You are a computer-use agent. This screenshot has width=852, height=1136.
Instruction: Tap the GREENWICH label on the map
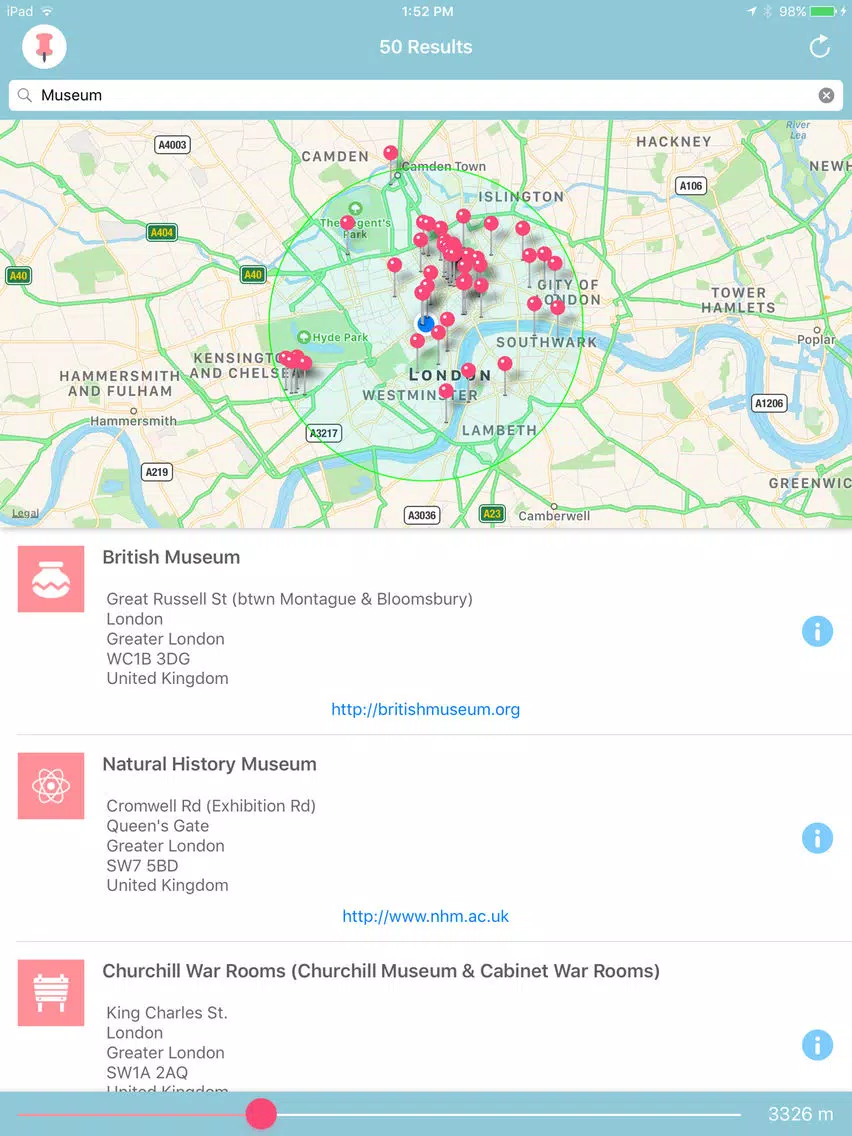pyautogui.click(x=810, y=483)
